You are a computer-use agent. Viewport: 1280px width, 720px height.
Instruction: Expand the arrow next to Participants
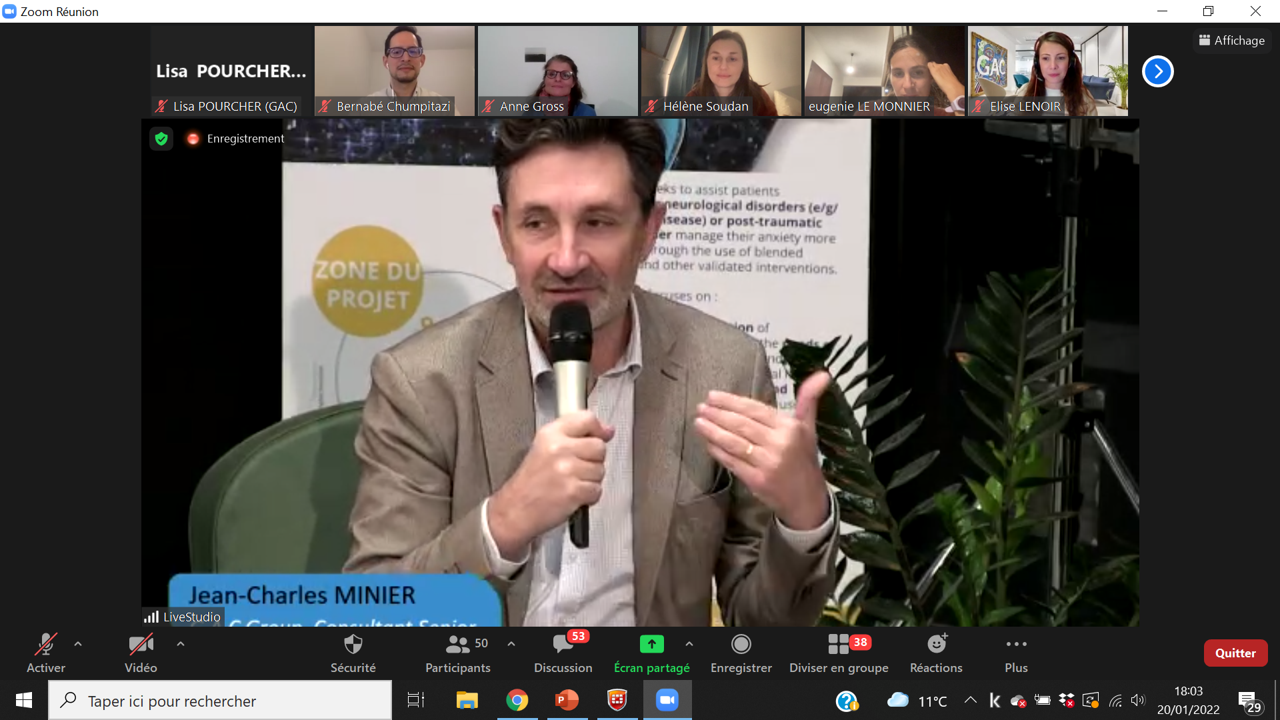(511, 644)
